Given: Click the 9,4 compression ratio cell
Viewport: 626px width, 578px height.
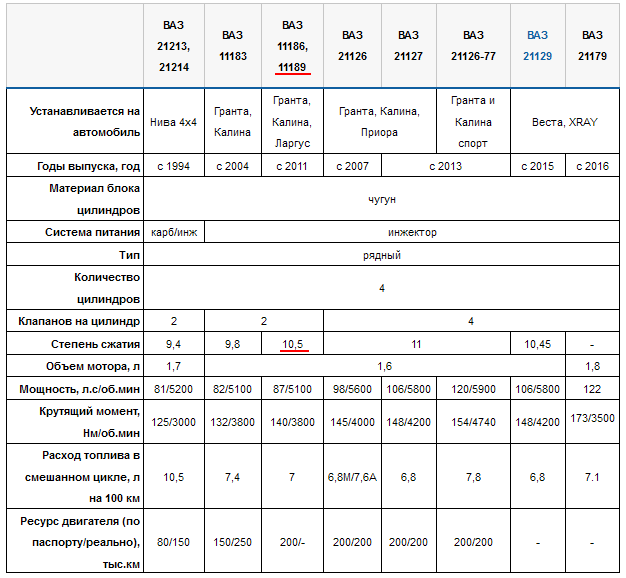Looking at the screenshot, I should [x=174, y=344].
